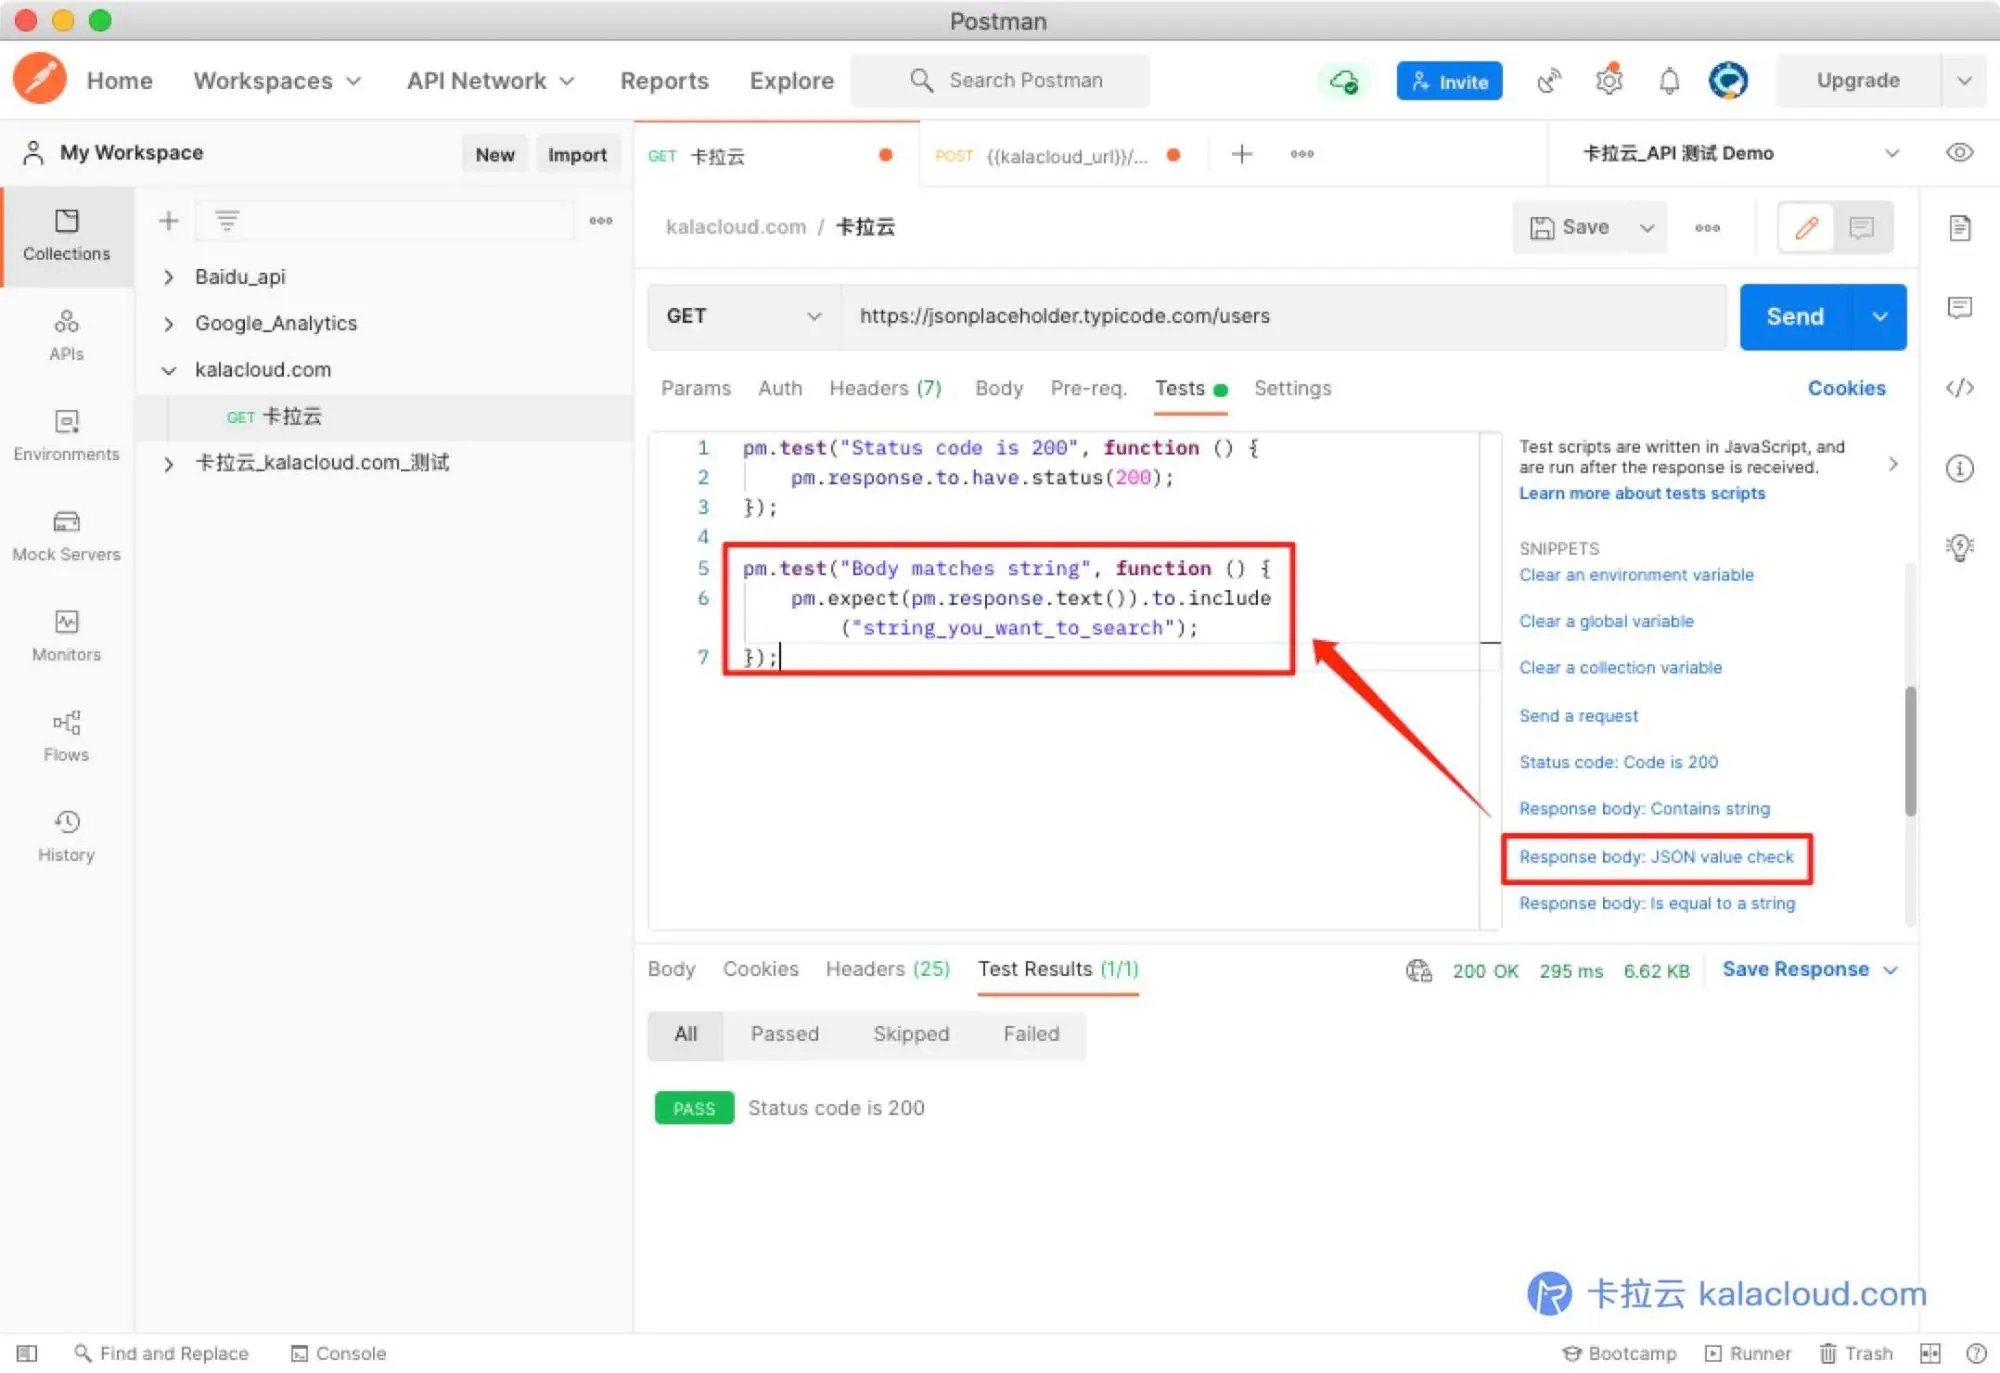Open collections options three-dot menu
This screenshot has width=2000, height=1373.
pos(601,221)
